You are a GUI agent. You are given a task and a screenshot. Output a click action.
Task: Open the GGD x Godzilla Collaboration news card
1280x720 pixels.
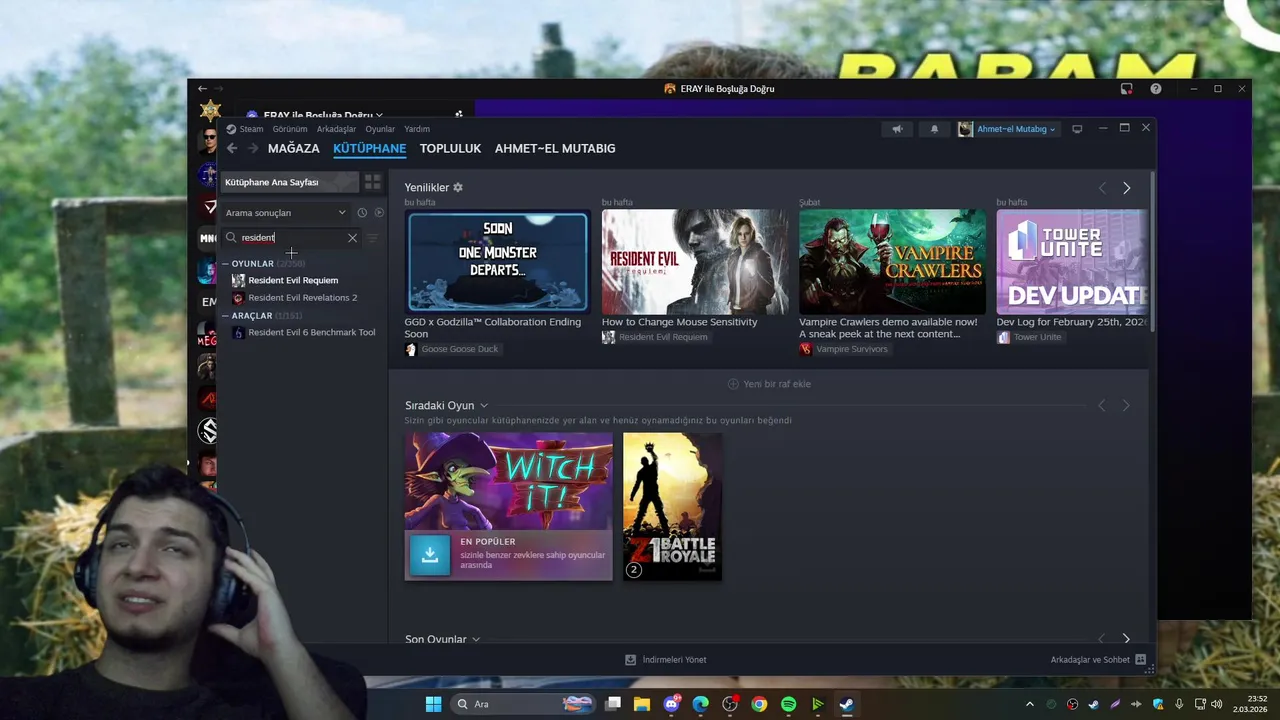pos(497,262)
